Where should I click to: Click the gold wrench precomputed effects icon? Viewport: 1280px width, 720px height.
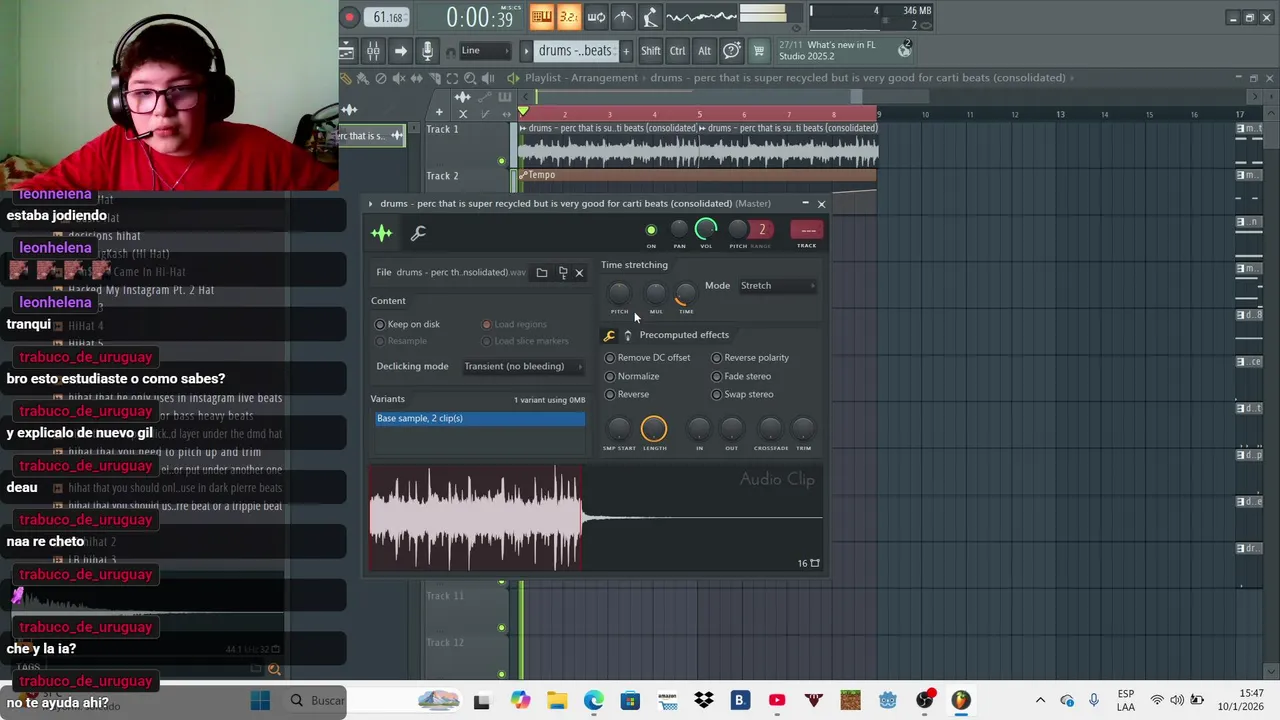click(x=609, y=336)
